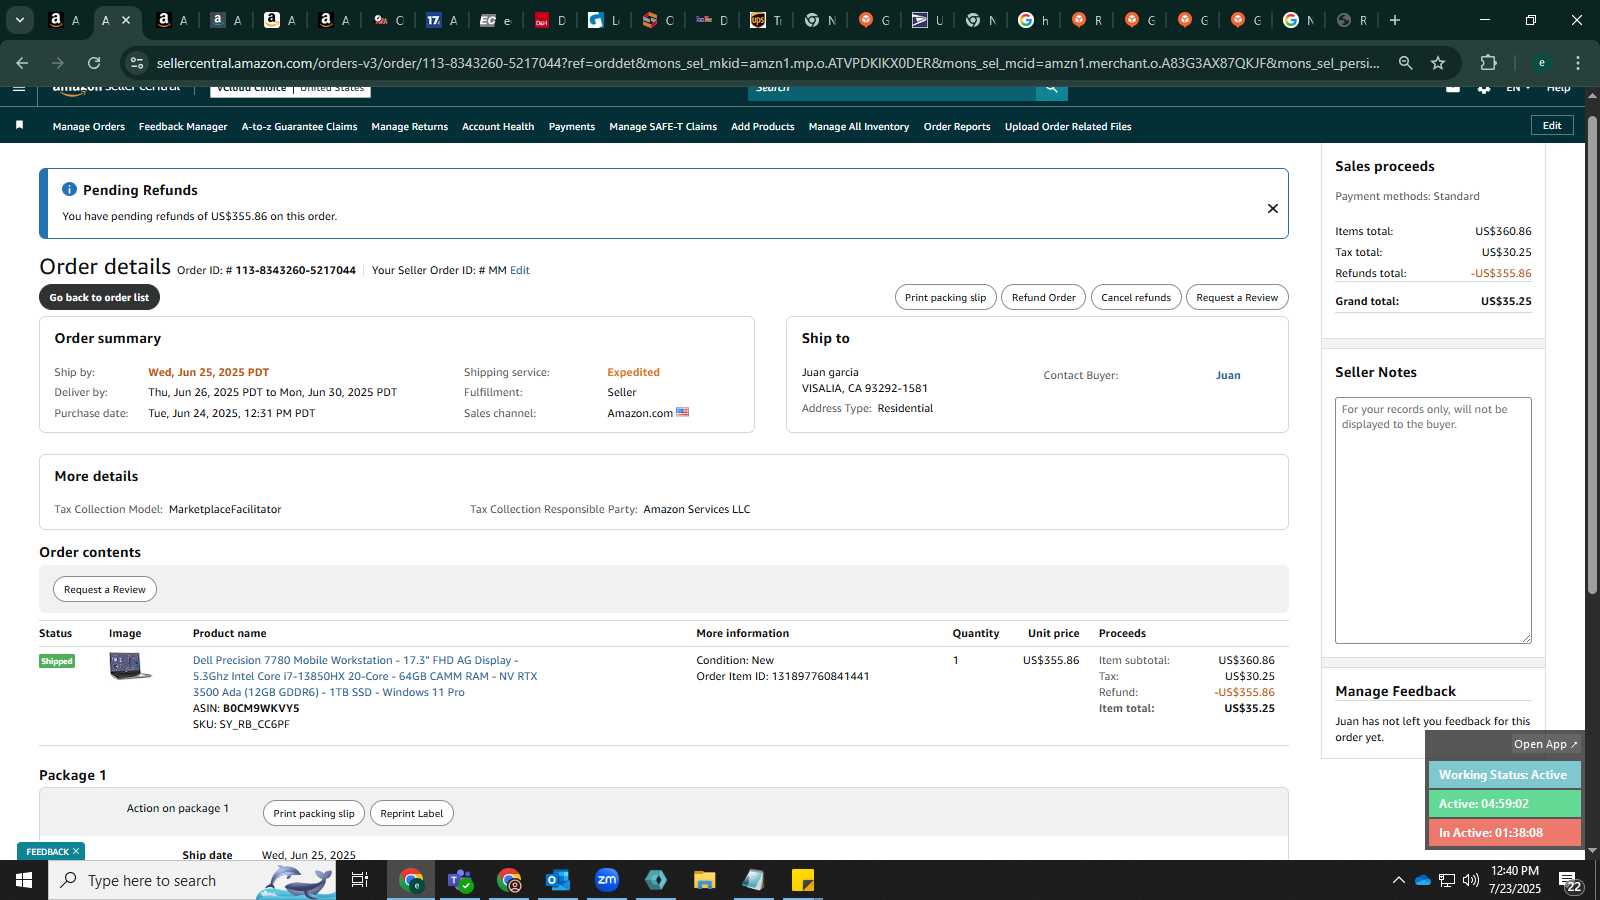The height and width of the screenshot is (900, 1600).
Task: Open Outlook from the taskbar
Action: [558, 880]
